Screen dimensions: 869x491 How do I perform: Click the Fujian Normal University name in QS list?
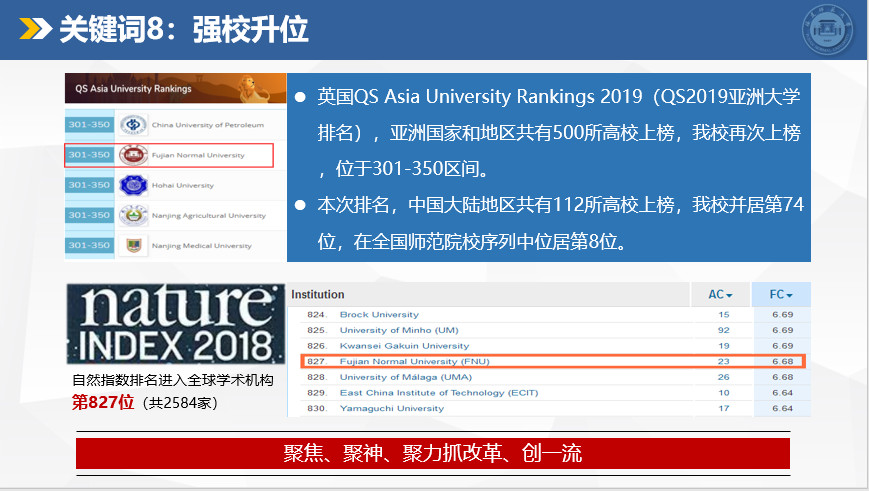pyautogui.click(x=198, y=155)
